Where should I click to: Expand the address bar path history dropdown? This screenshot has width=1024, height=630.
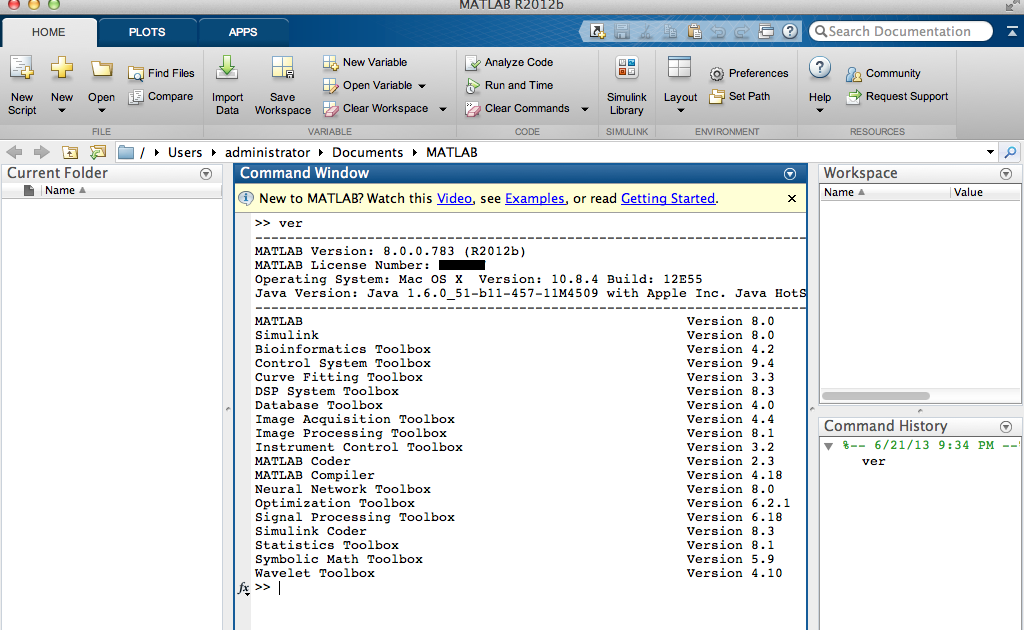[x=990, y=152]
